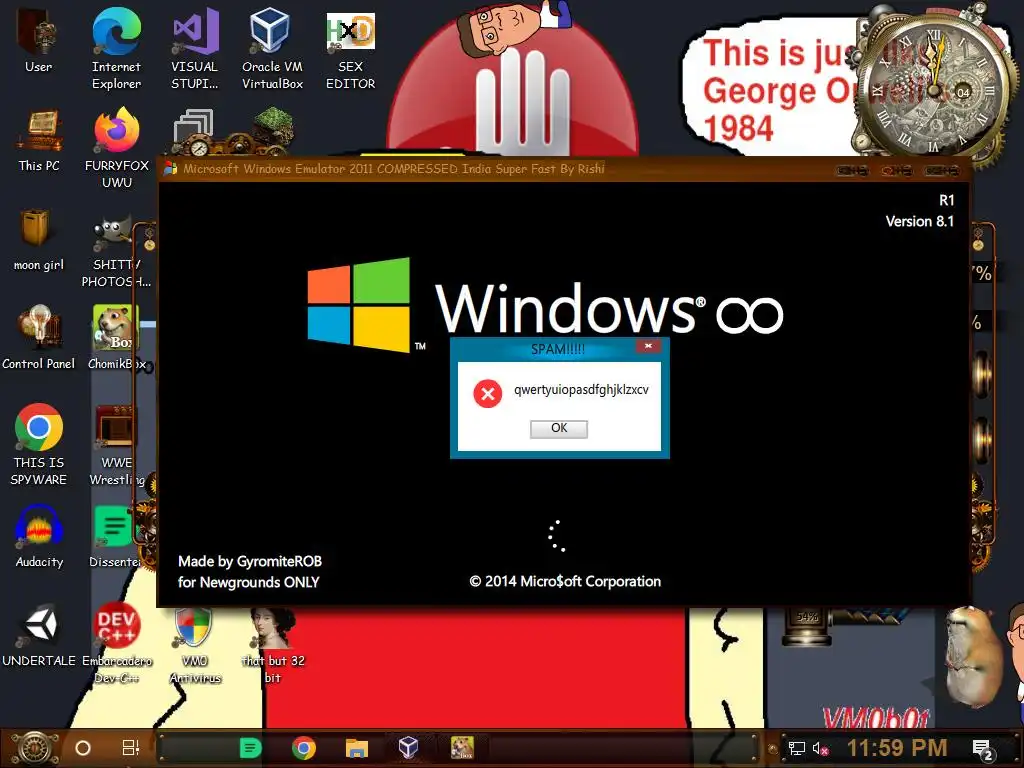This screenshot has width=1024, height=768.
Task: Click '© 2014 Micro$oft Corporation' text
Action: (x=565, y=581)
